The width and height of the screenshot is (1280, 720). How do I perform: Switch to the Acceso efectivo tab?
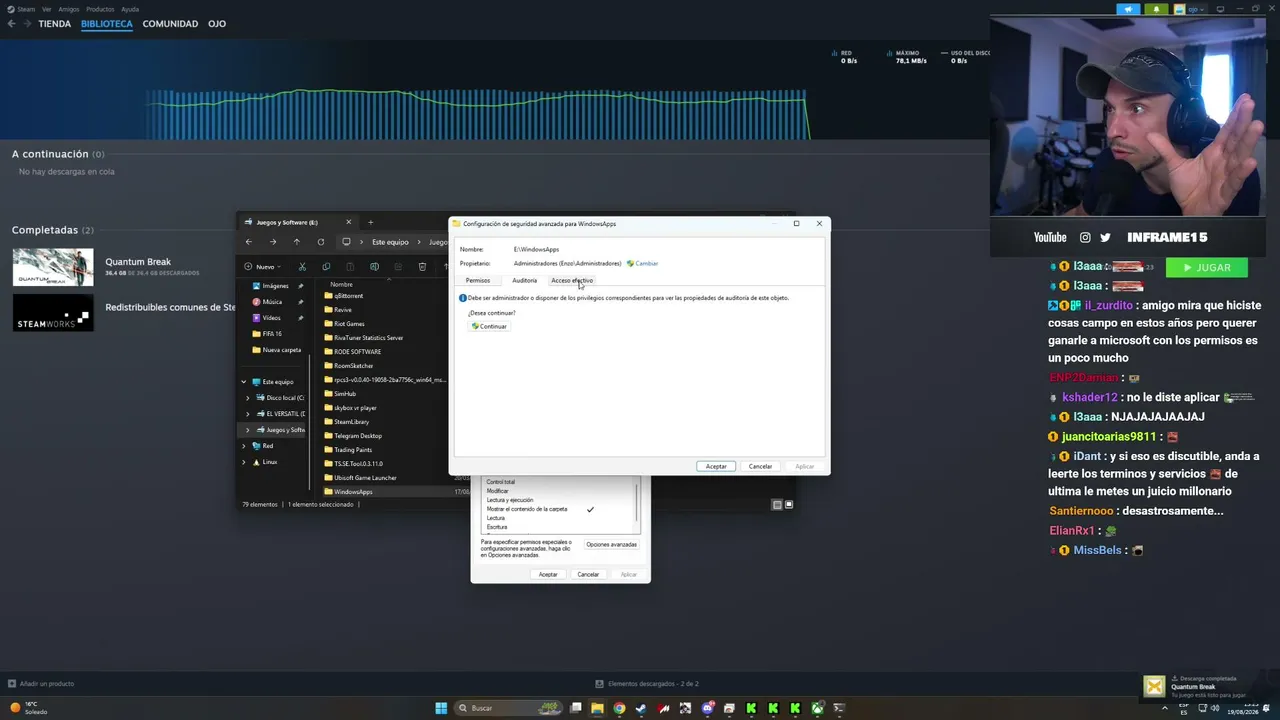[x=572, y=280]
